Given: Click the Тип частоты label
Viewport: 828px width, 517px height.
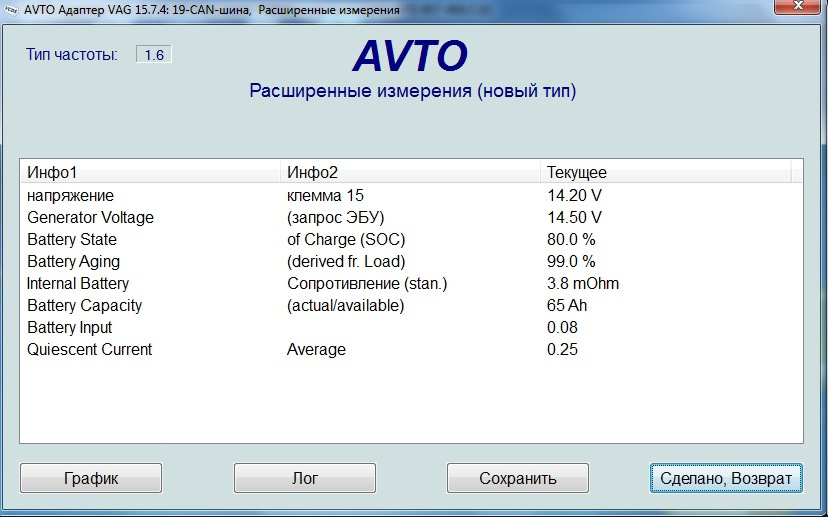Looking at the screenshot, I should [72, 54].
